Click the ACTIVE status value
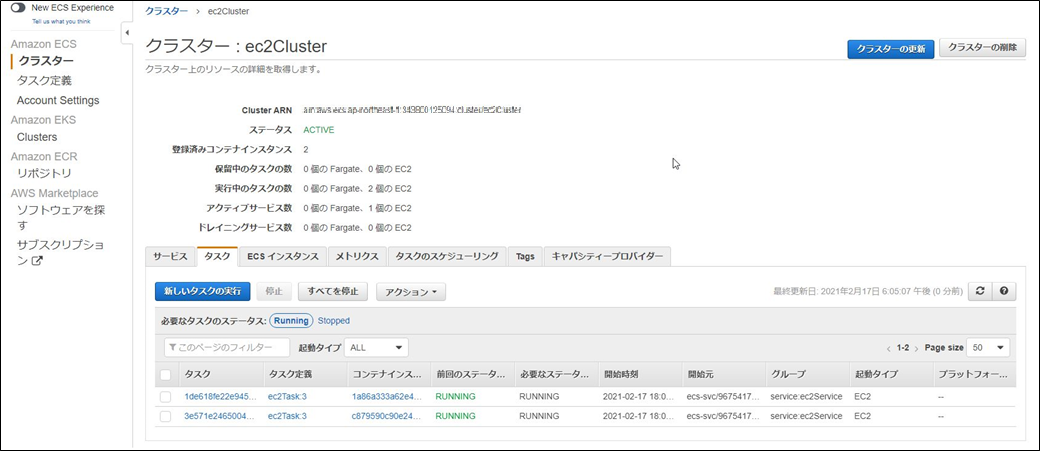This screenshot has height=451, width=1040. (318, 130)
